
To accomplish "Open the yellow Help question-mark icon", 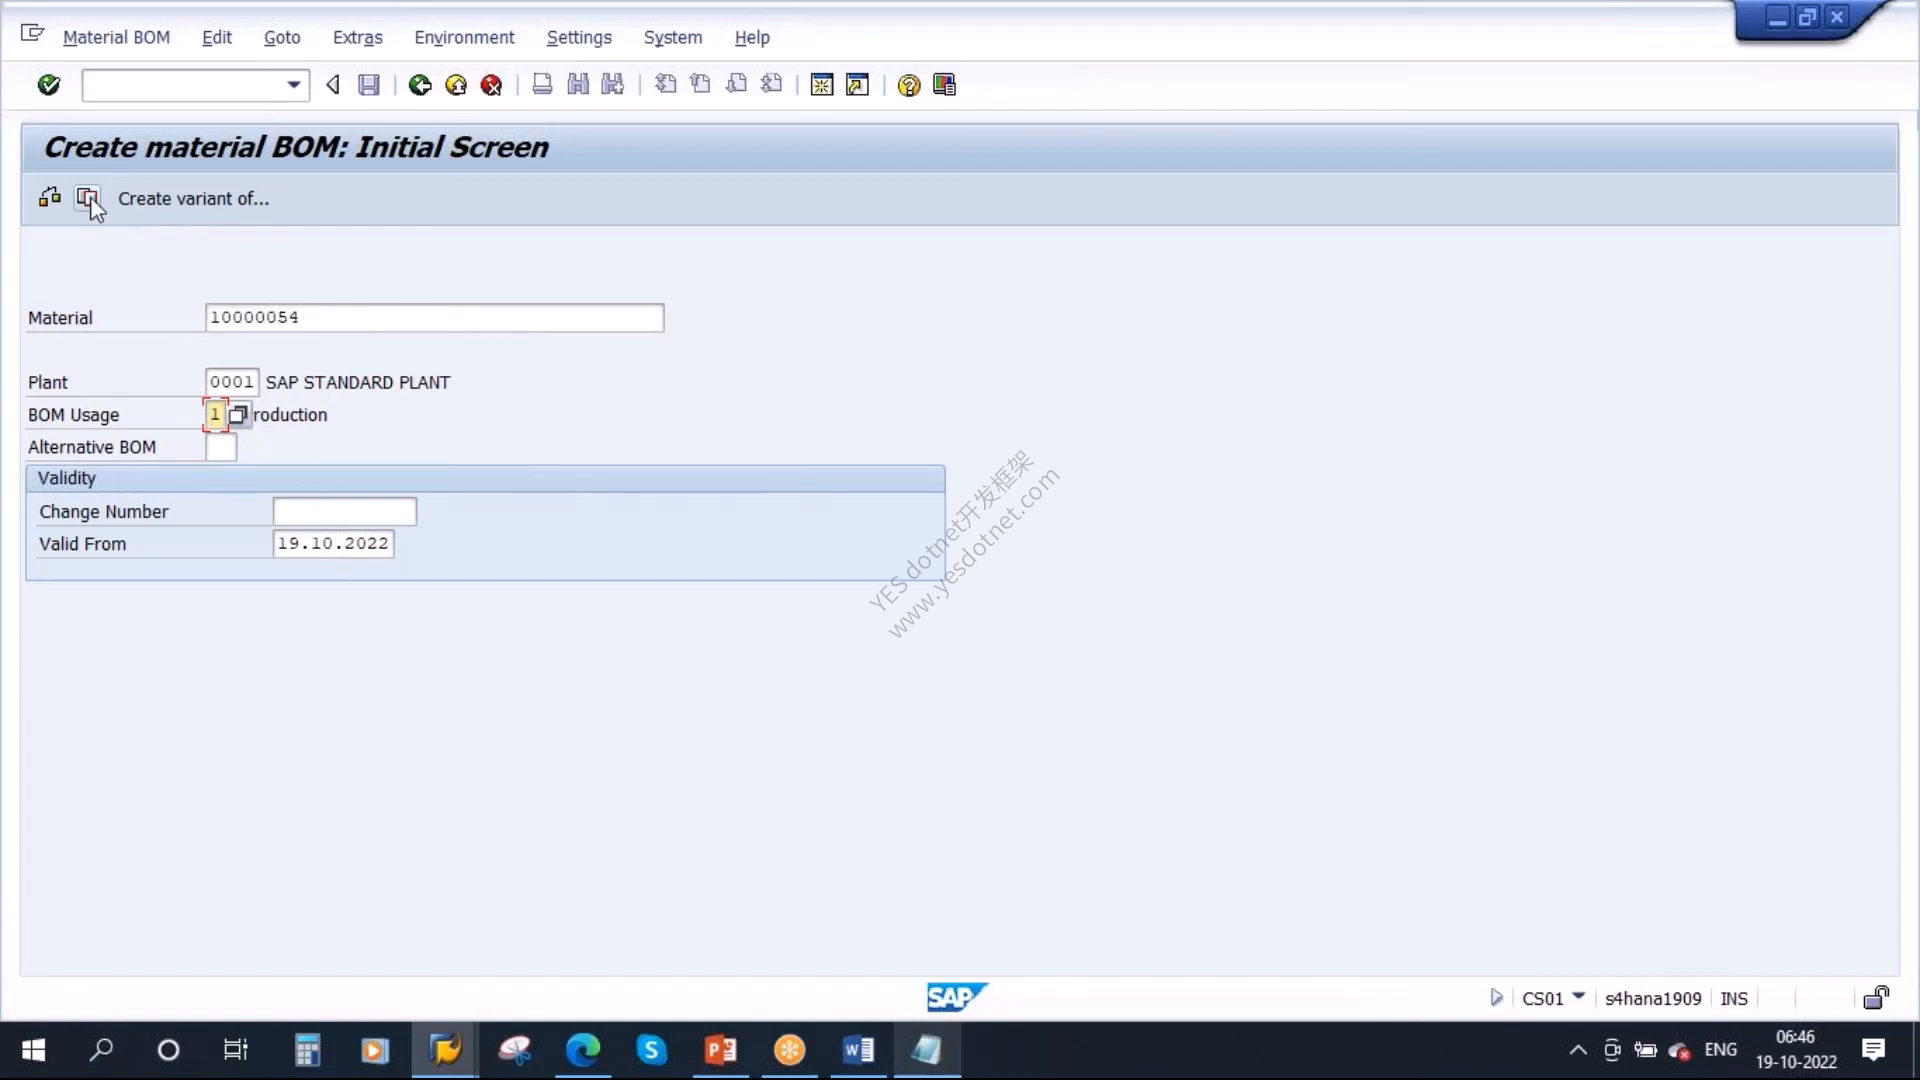I will 908,85.
